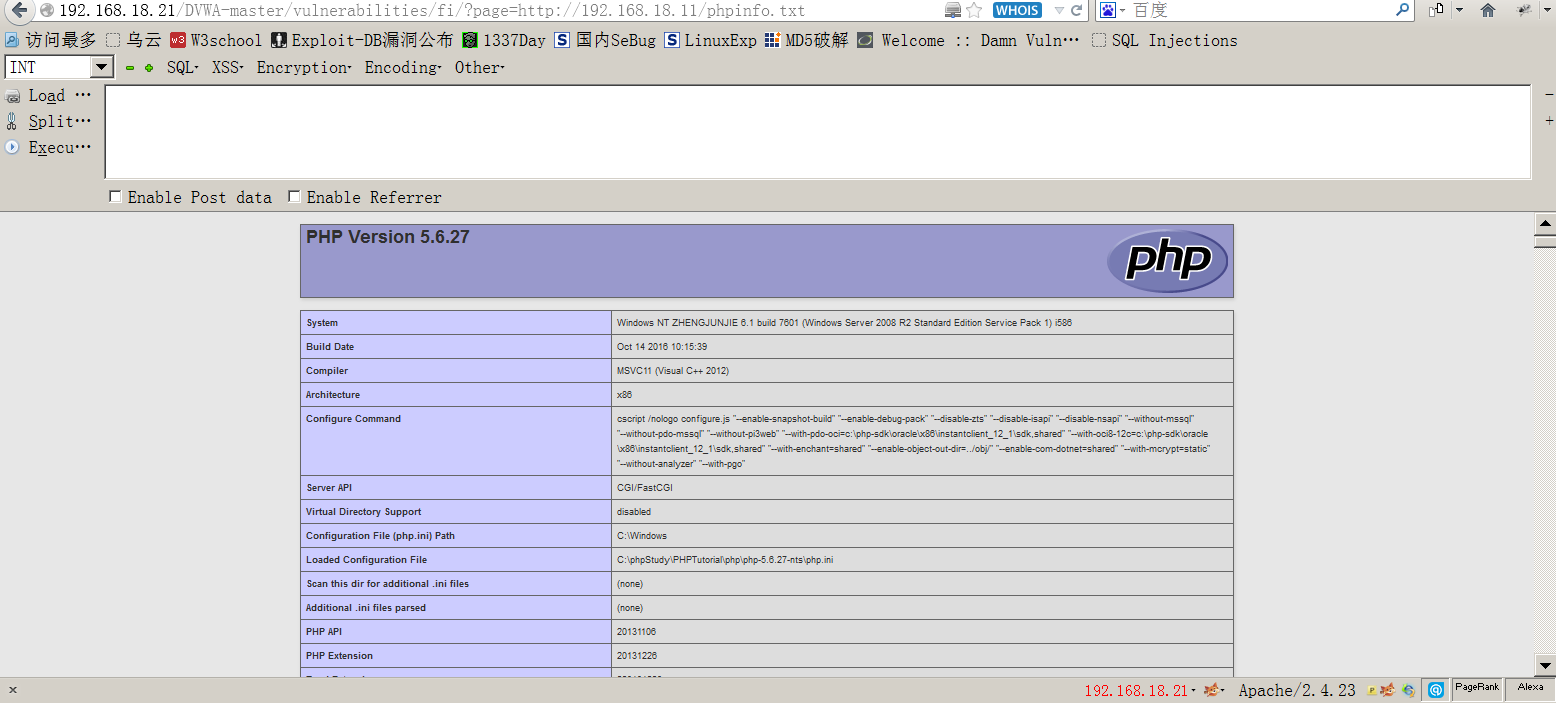The image size is (1556, 704).
Task: Open the Welcome :: Damn Vuln bookmark
Action: (x=968, y=40)
